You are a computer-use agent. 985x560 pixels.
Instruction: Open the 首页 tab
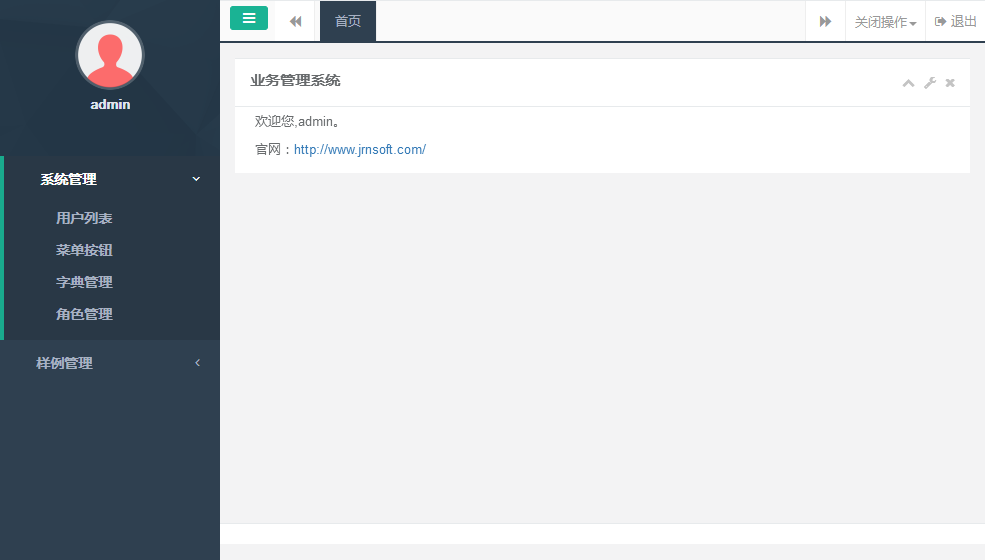[348, 21]
